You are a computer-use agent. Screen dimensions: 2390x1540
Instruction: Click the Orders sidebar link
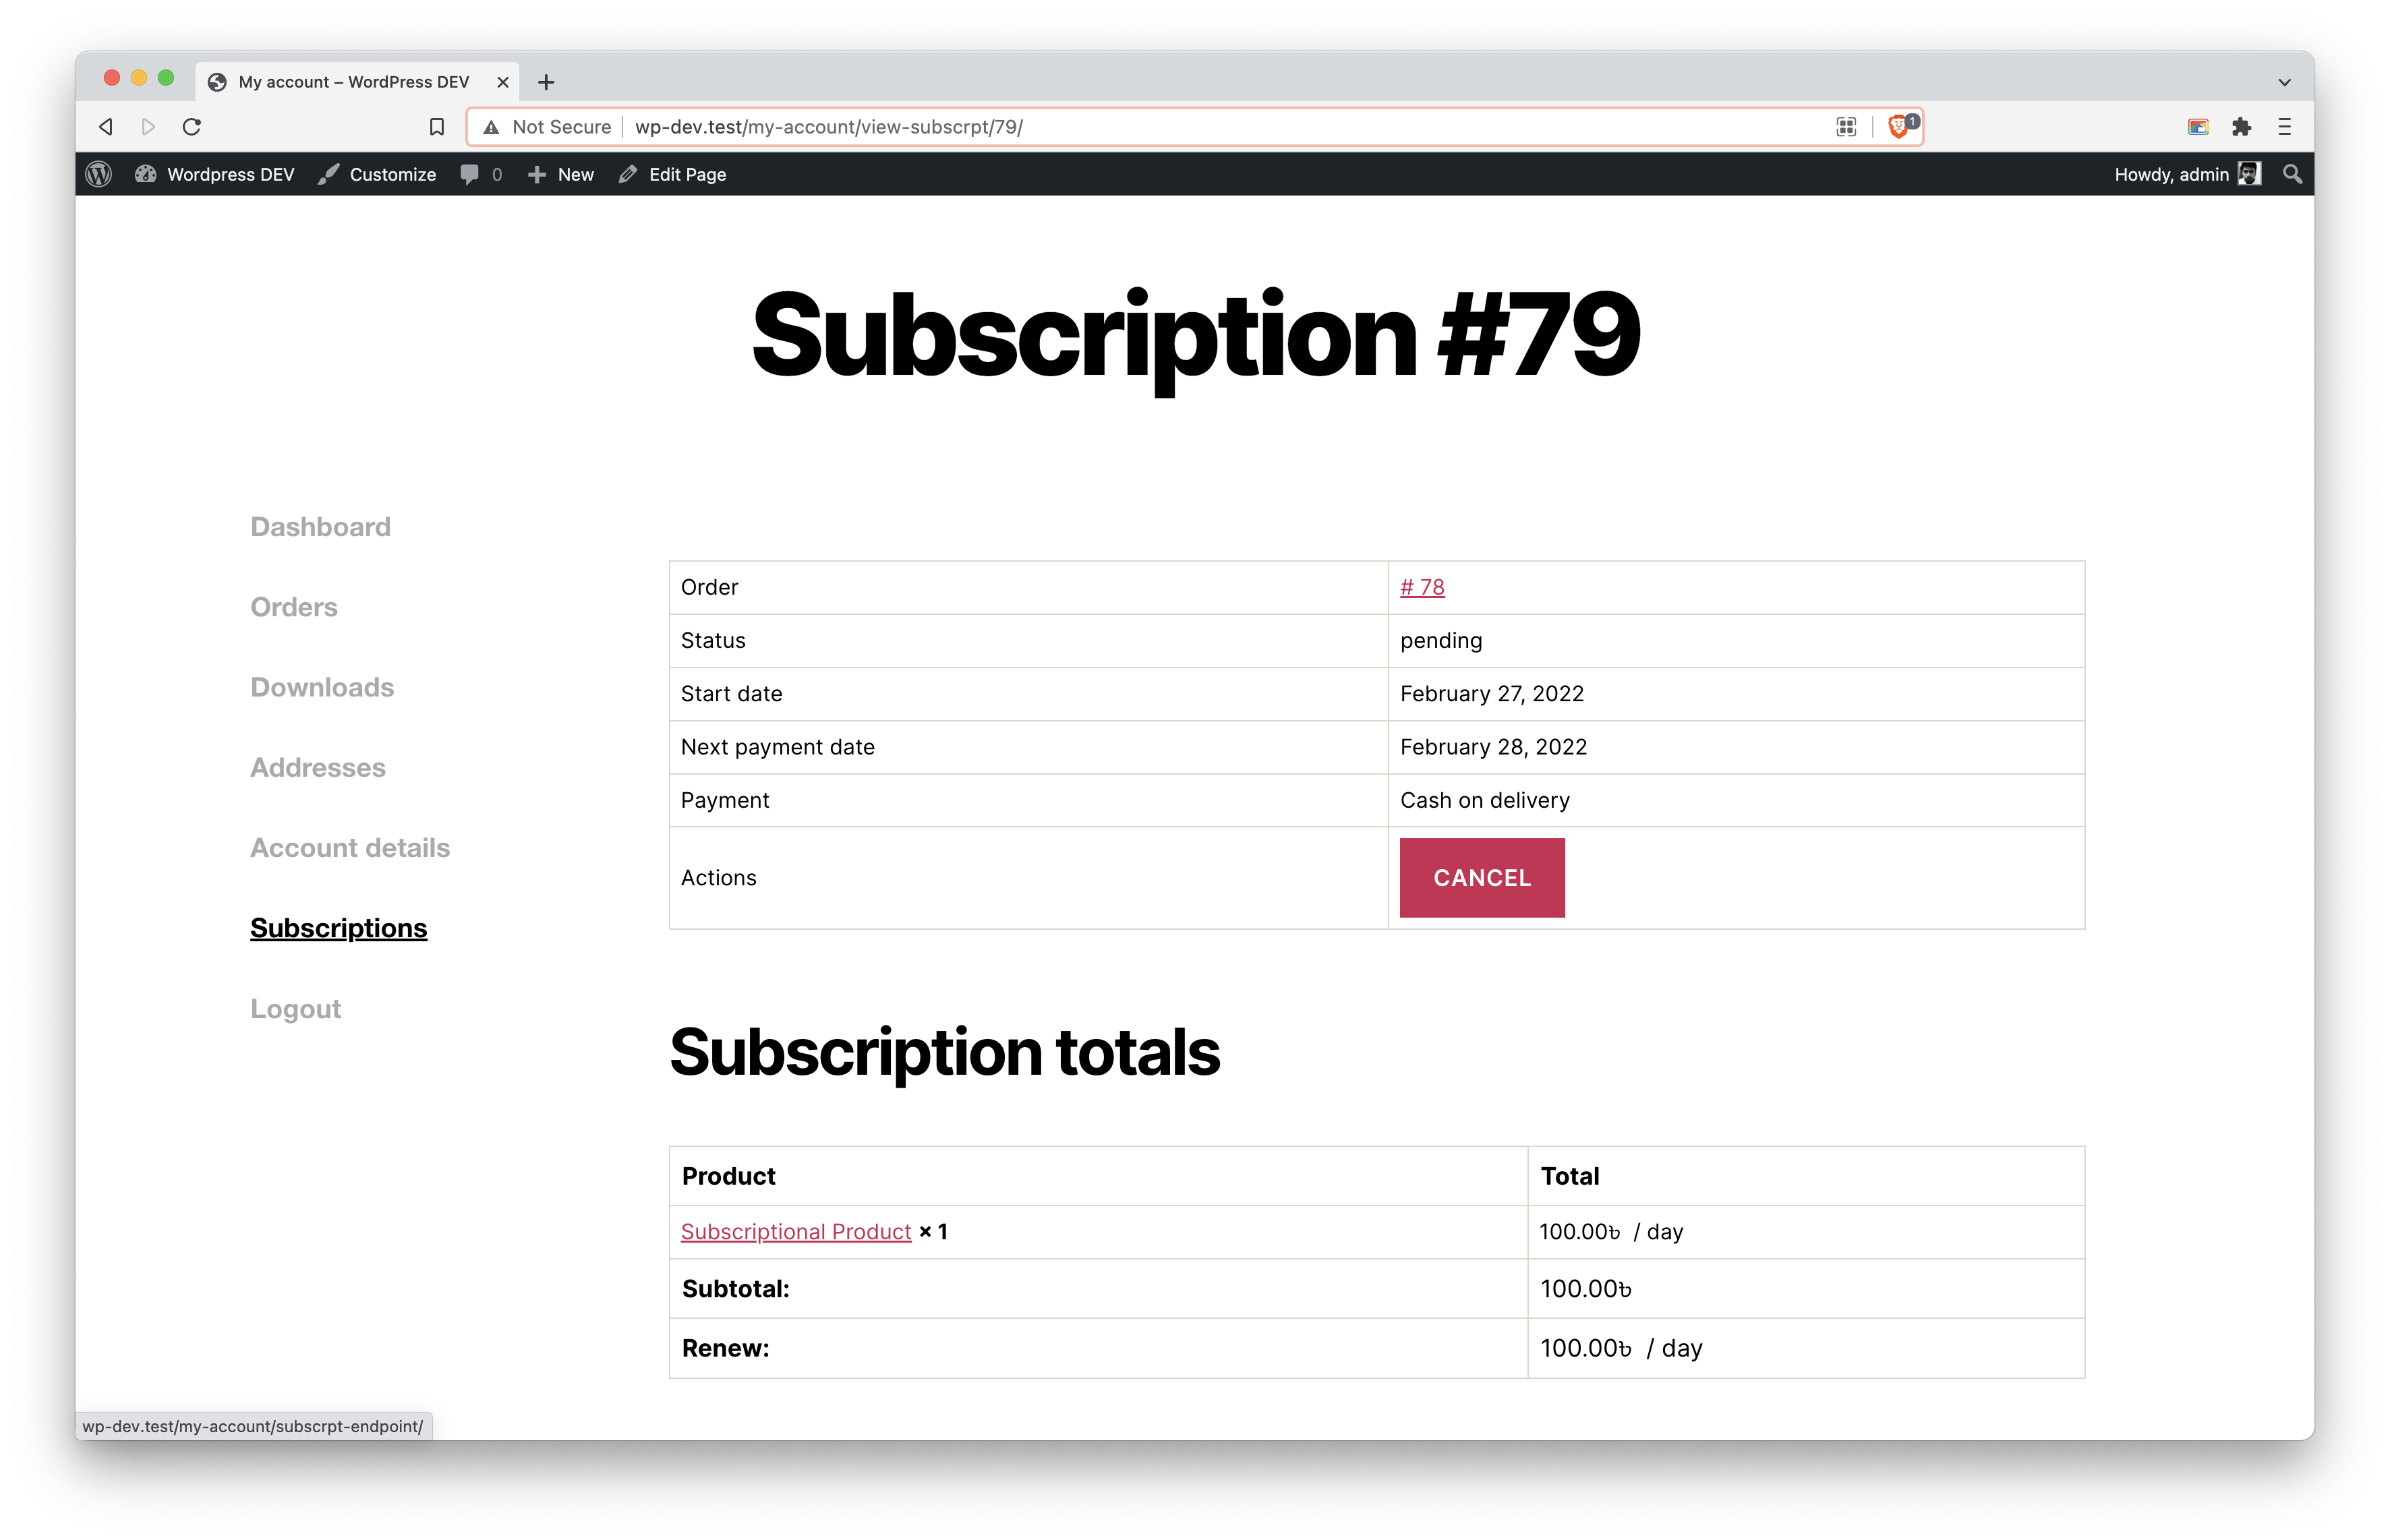tap(295, 606)
